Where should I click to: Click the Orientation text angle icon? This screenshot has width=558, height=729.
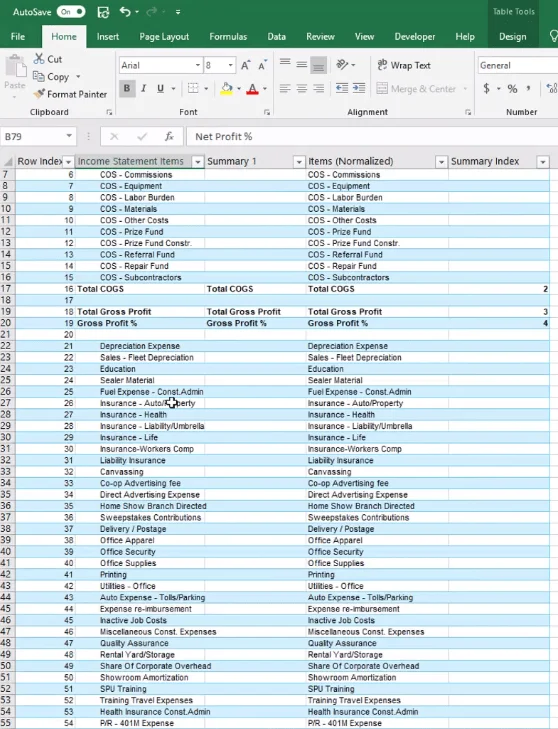click(342, 65)
